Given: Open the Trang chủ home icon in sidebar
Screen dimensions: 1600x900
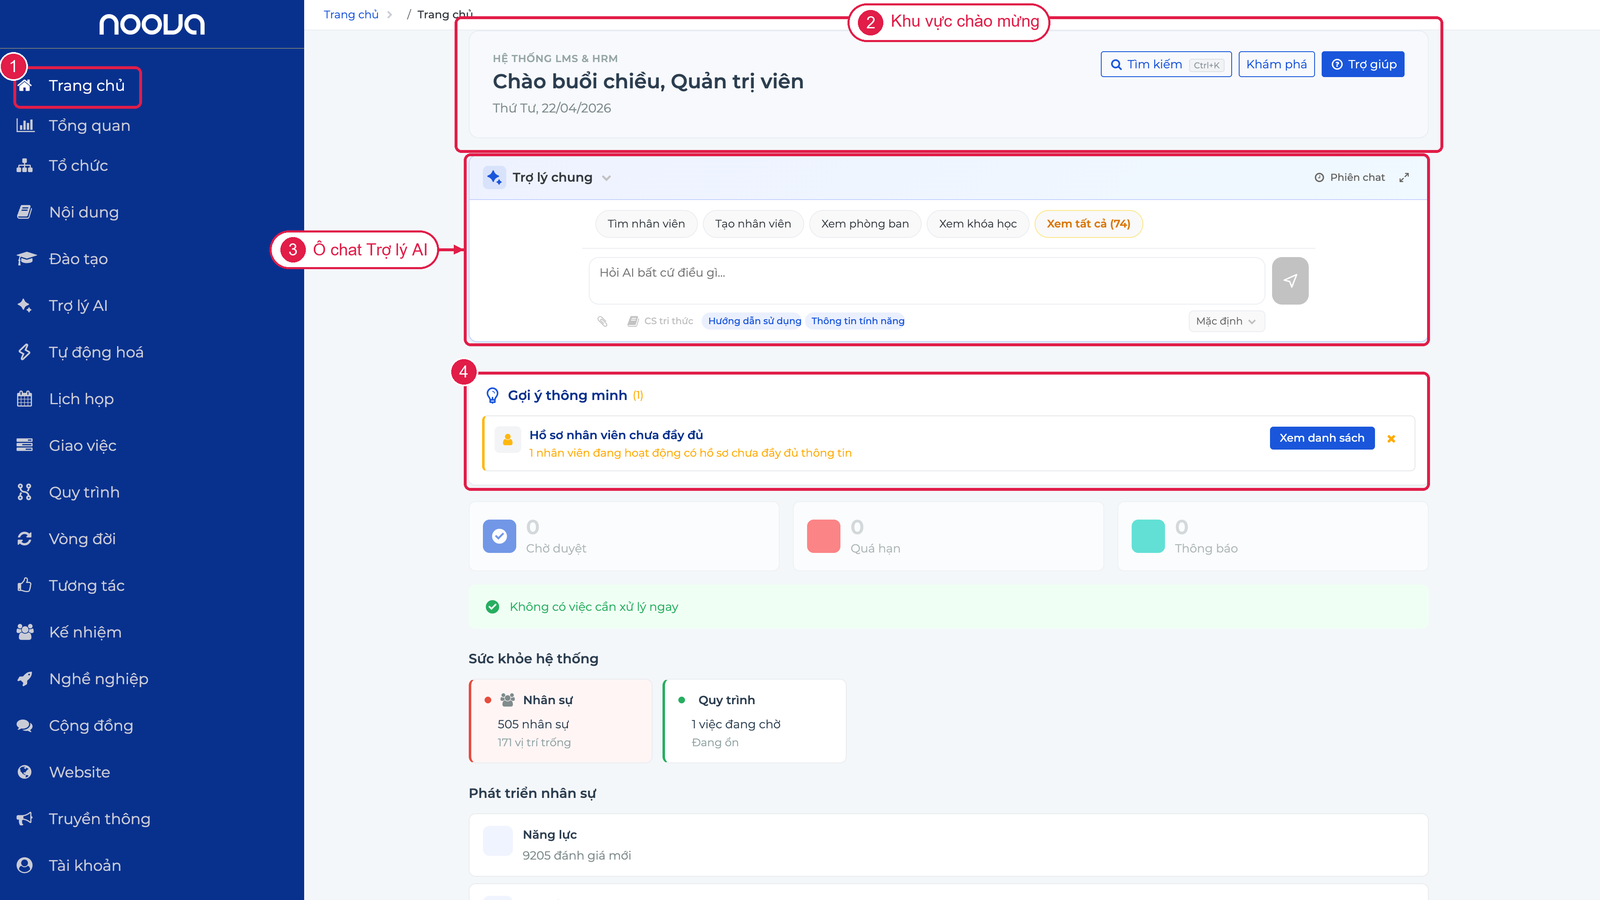Looking at the screenshot, I should coord(25,85).
